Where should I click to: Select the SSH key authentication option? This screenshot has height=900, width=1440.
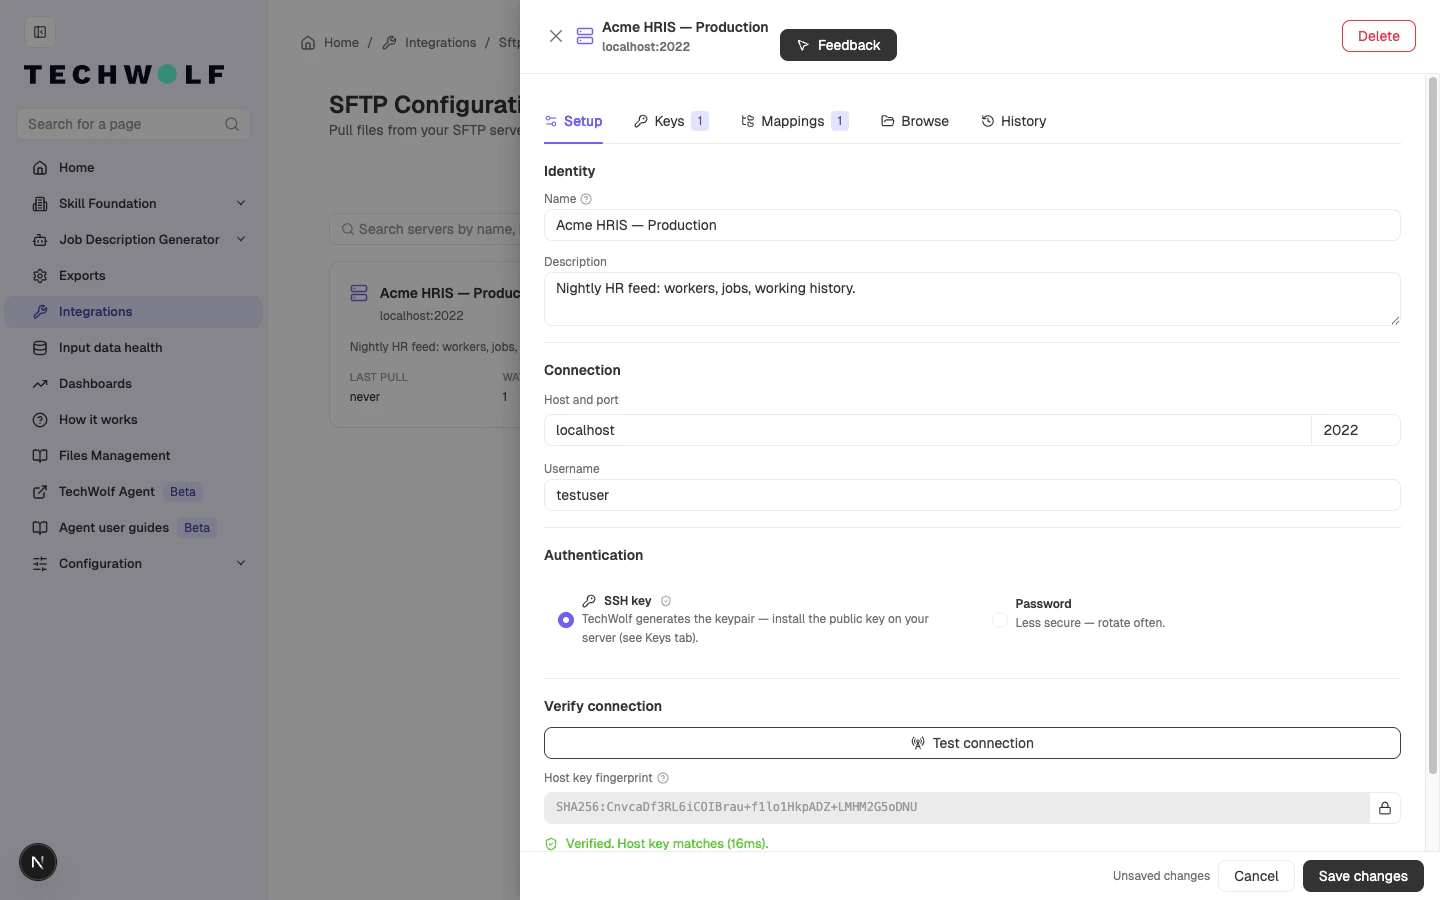(x=566, y=620)
